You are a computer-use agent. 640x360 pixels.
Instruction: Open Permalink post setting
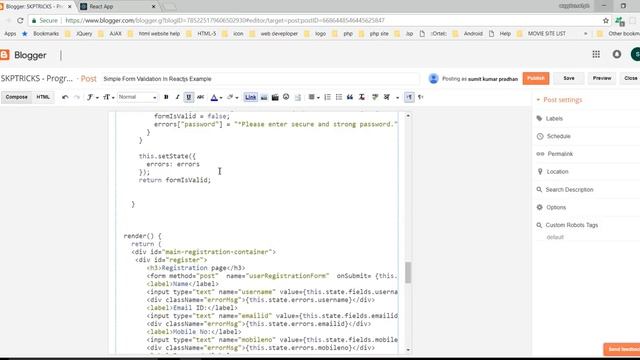point(555,154)
